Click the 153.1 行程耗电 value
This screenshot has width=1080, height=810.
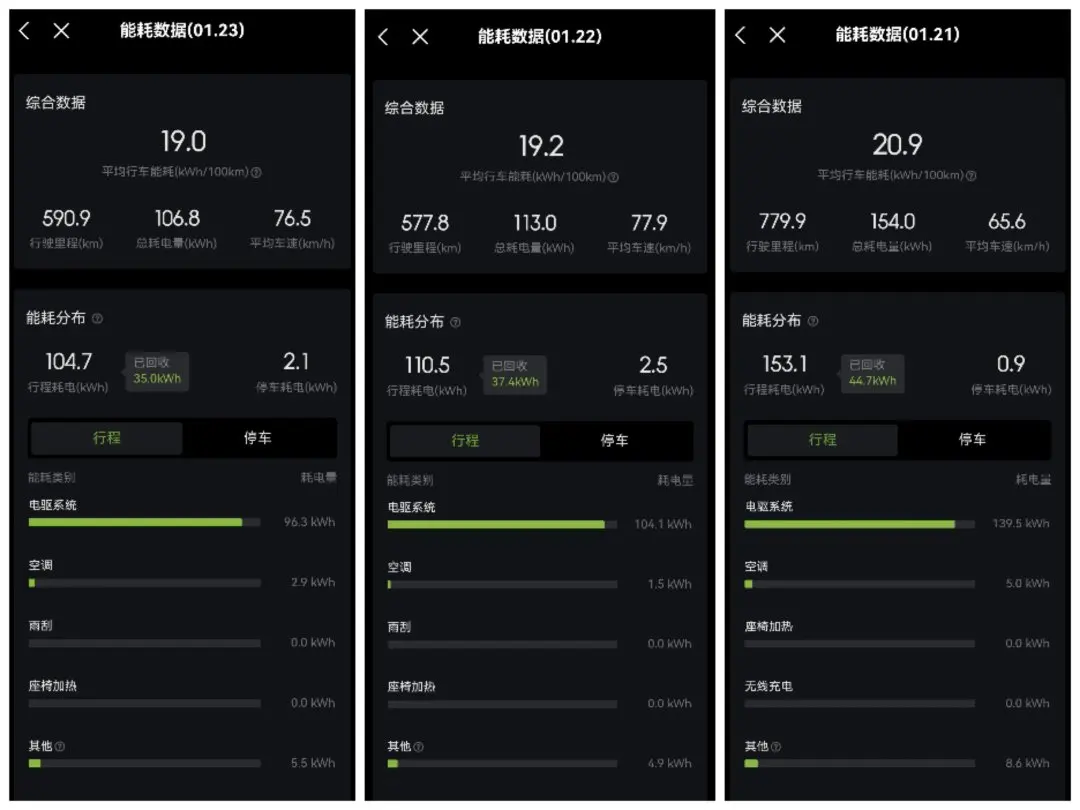tap(785, 364)
